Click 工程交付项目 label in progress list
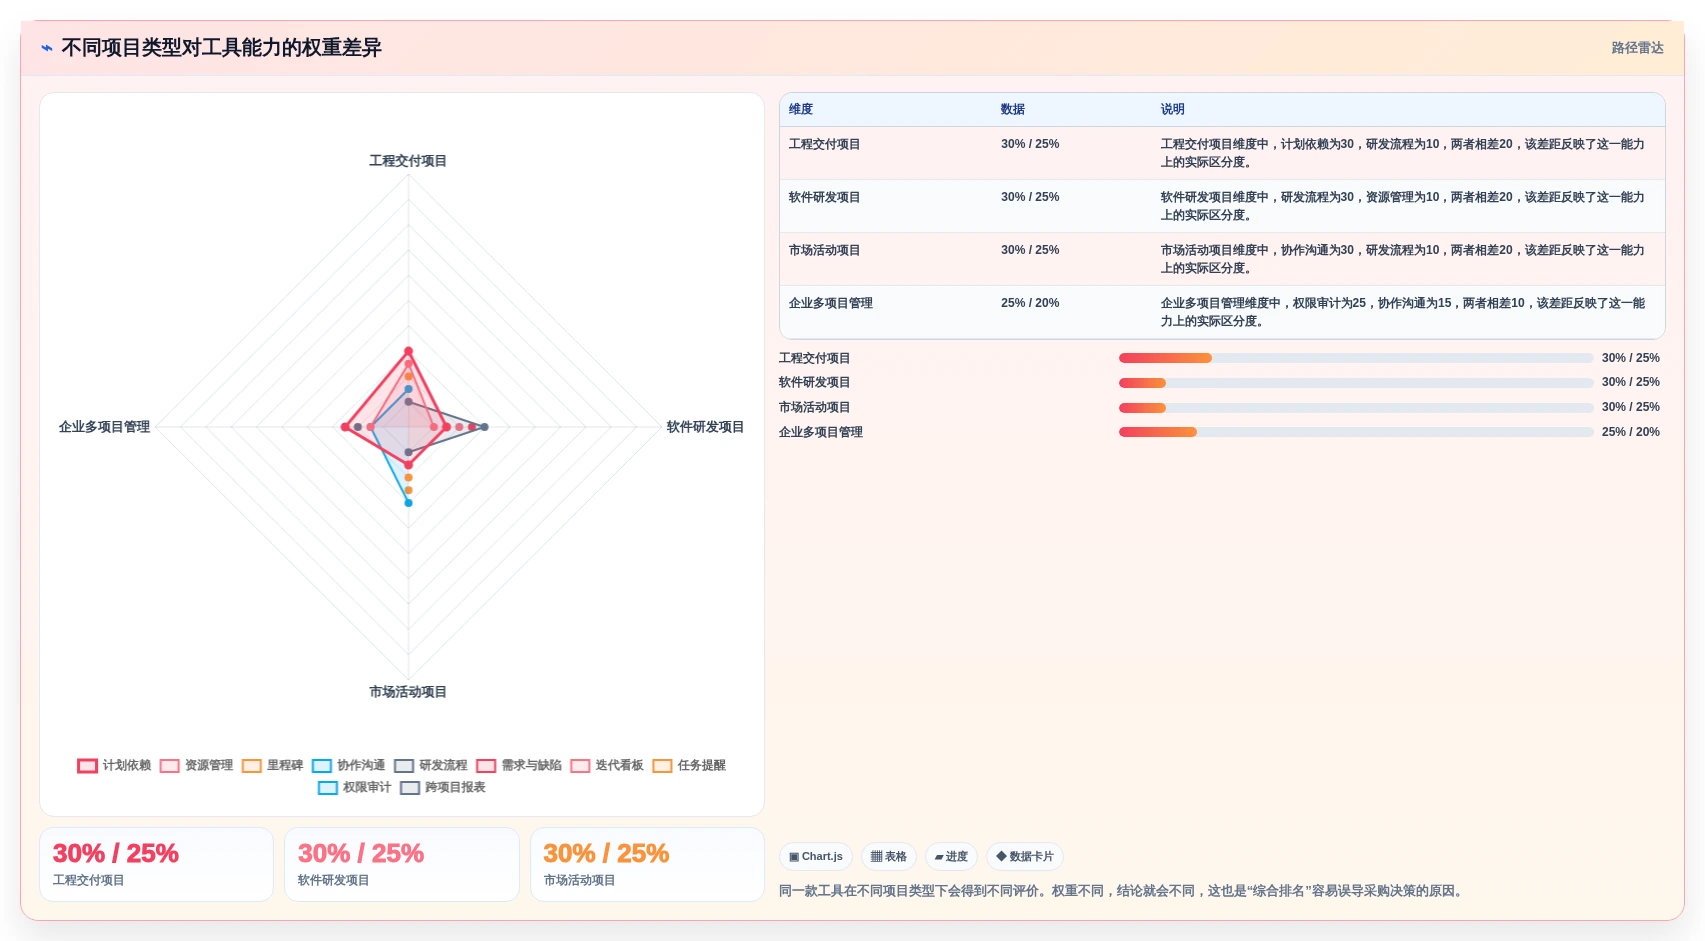Screen dimensions: 1705x941 tap(815, 358)
